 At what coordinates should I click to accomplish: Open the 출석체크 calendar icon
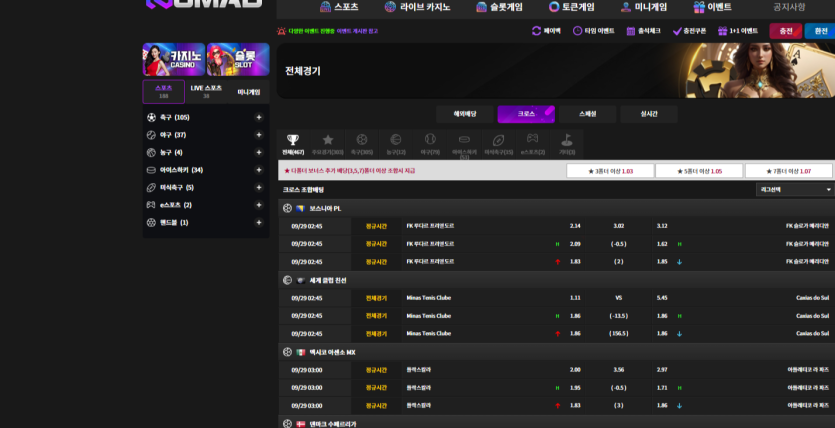631,31
